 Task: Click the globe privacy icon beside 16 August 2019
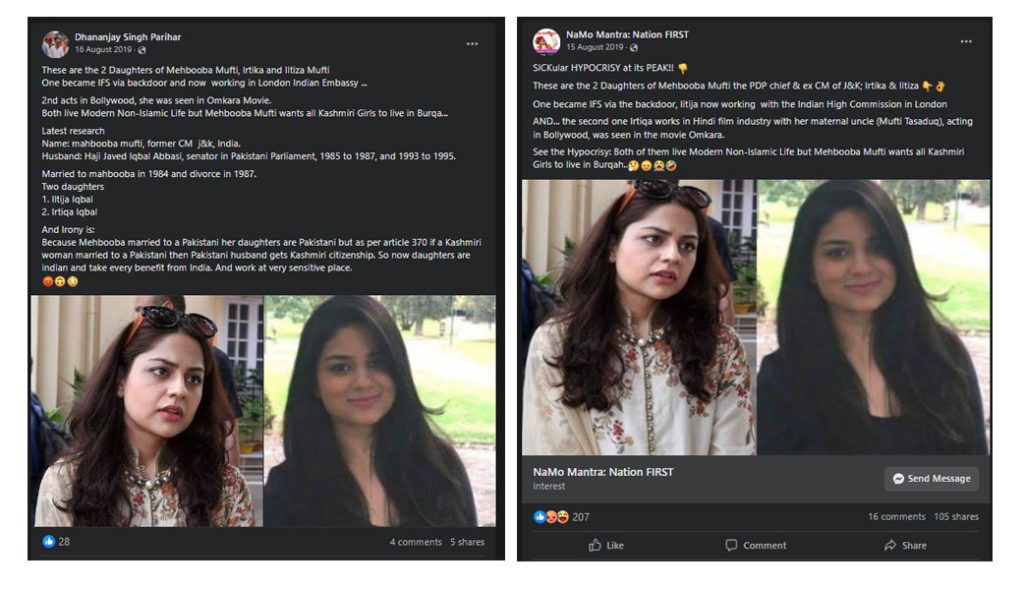142,50
